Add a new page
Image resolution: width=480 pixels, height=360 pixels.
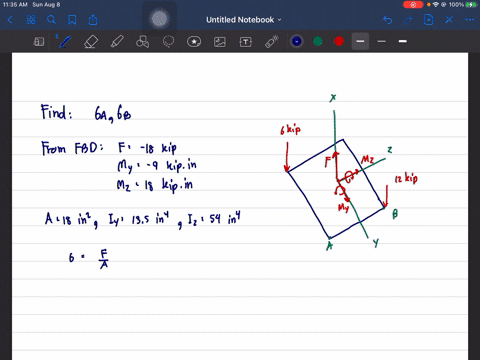(428, 20)
